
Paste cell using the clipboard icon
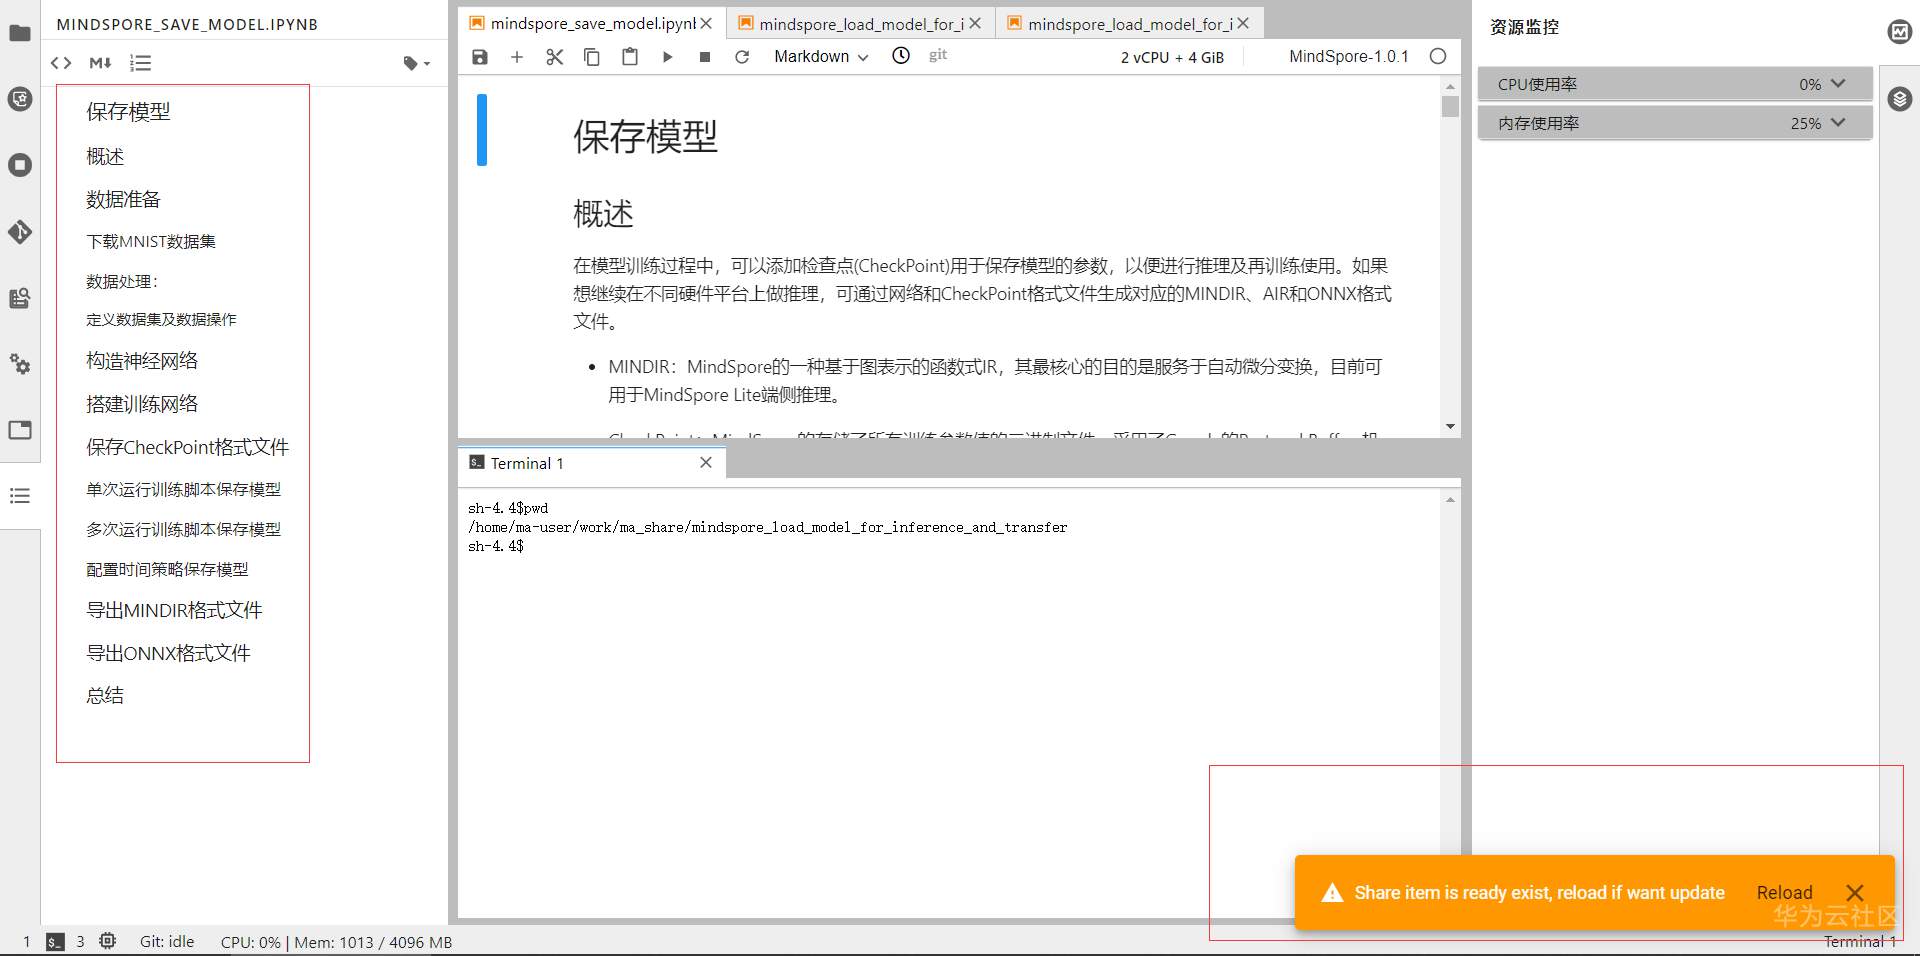630,57
